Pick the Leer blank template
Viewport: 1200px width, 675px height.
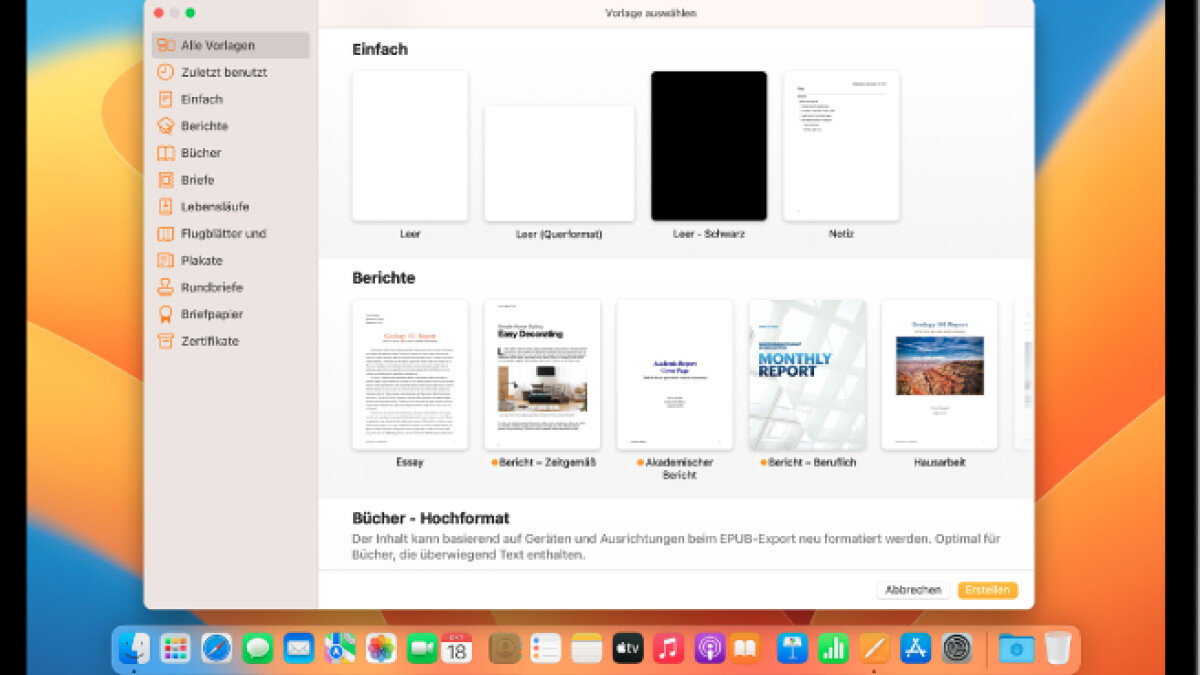[410, 146]
